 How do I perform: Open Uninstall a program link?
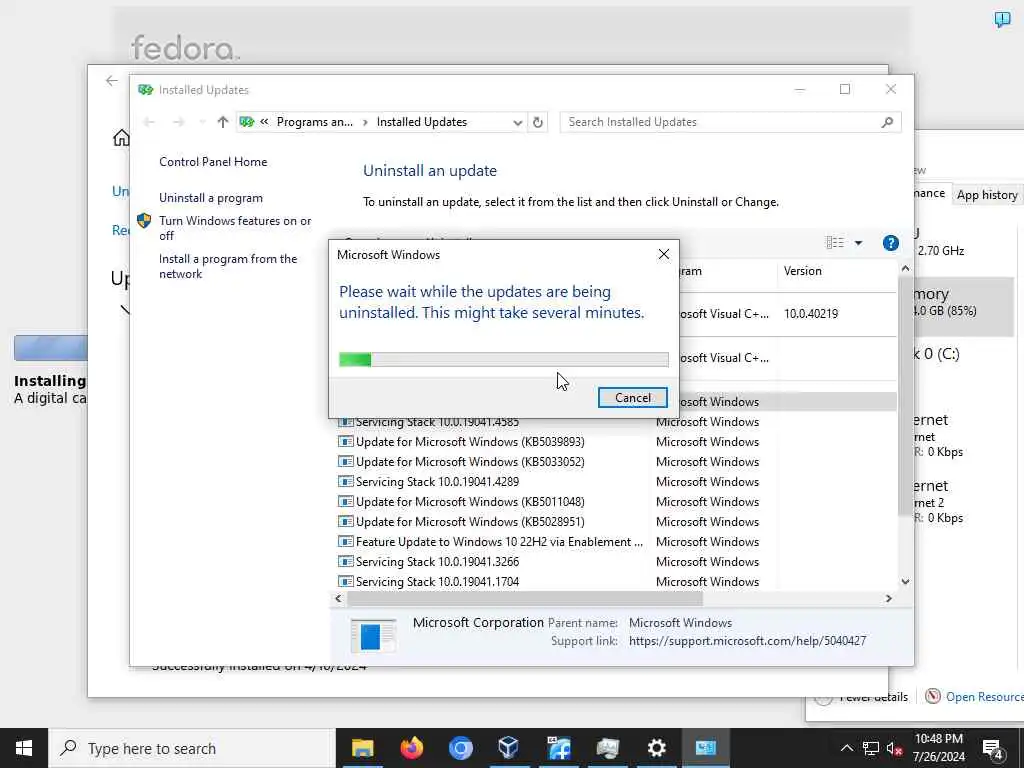point(211,198)
